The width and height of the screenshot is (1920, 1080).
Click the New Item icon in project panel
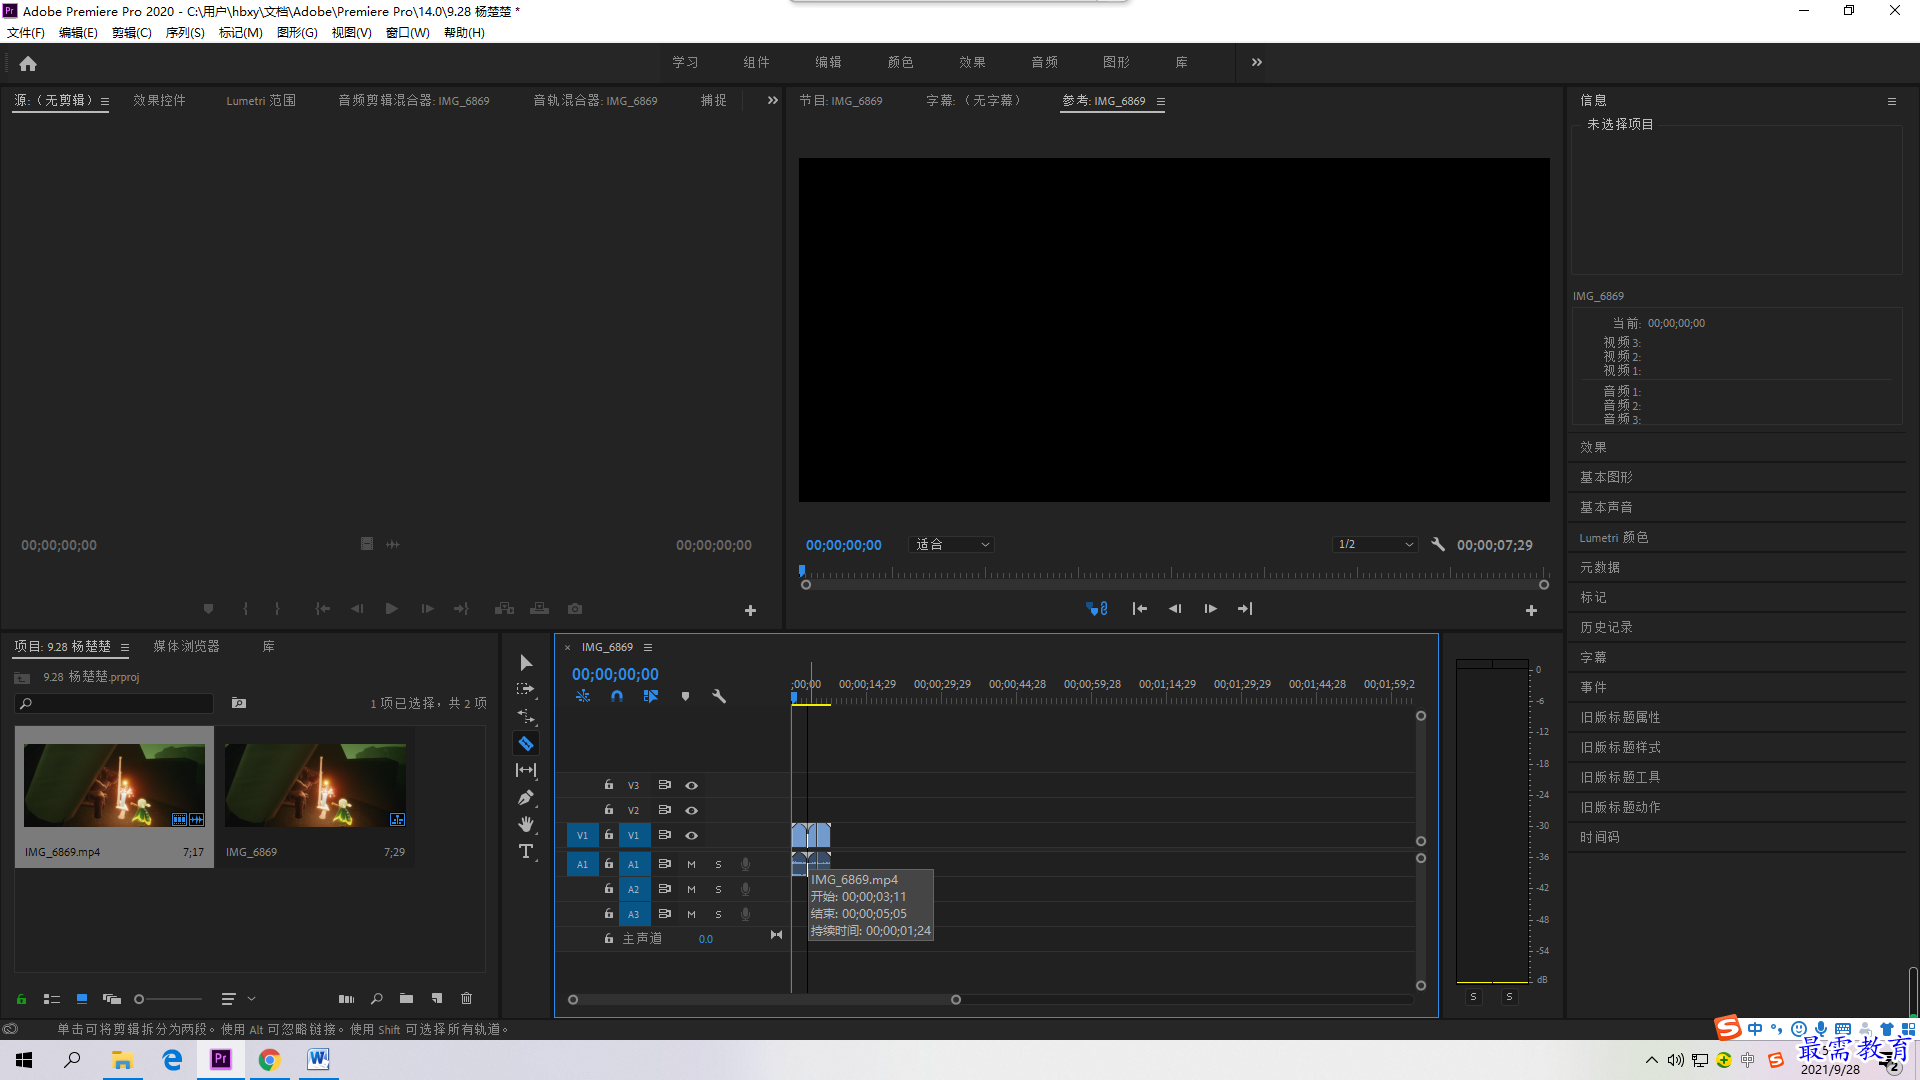click(437, 998)
